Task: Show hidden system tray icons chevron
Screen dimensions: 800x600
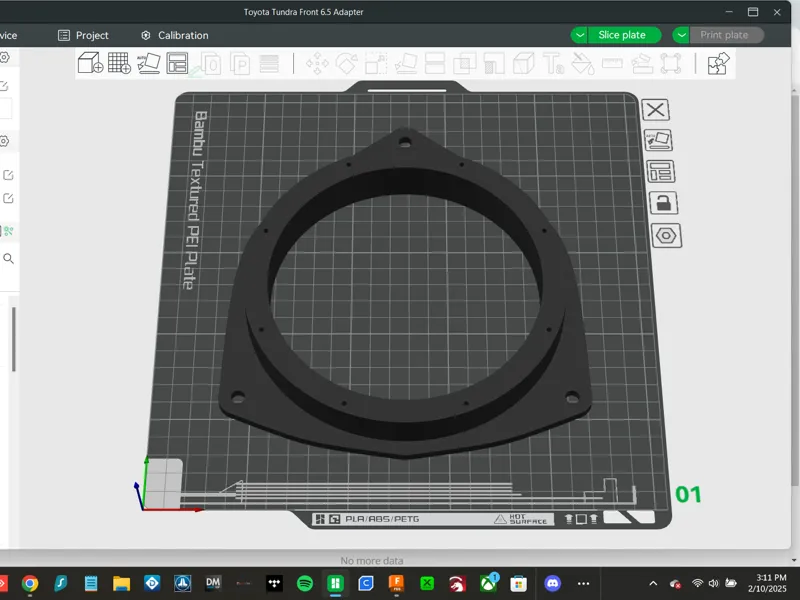Action: (x=653, y=583)
